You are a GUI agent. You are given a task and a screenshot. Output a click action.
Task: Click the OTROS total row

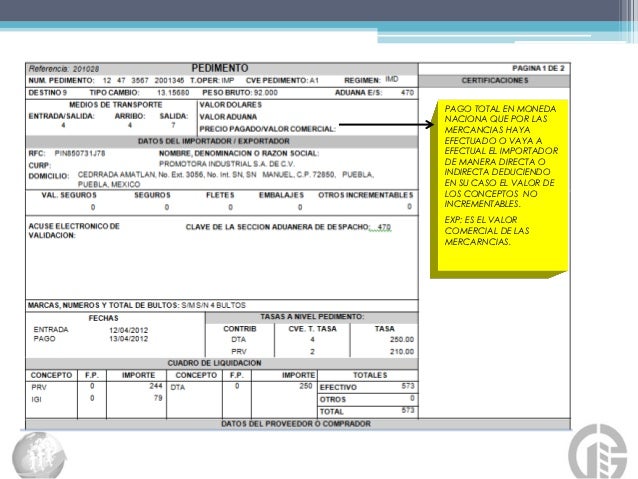click(x=367, y=399)
